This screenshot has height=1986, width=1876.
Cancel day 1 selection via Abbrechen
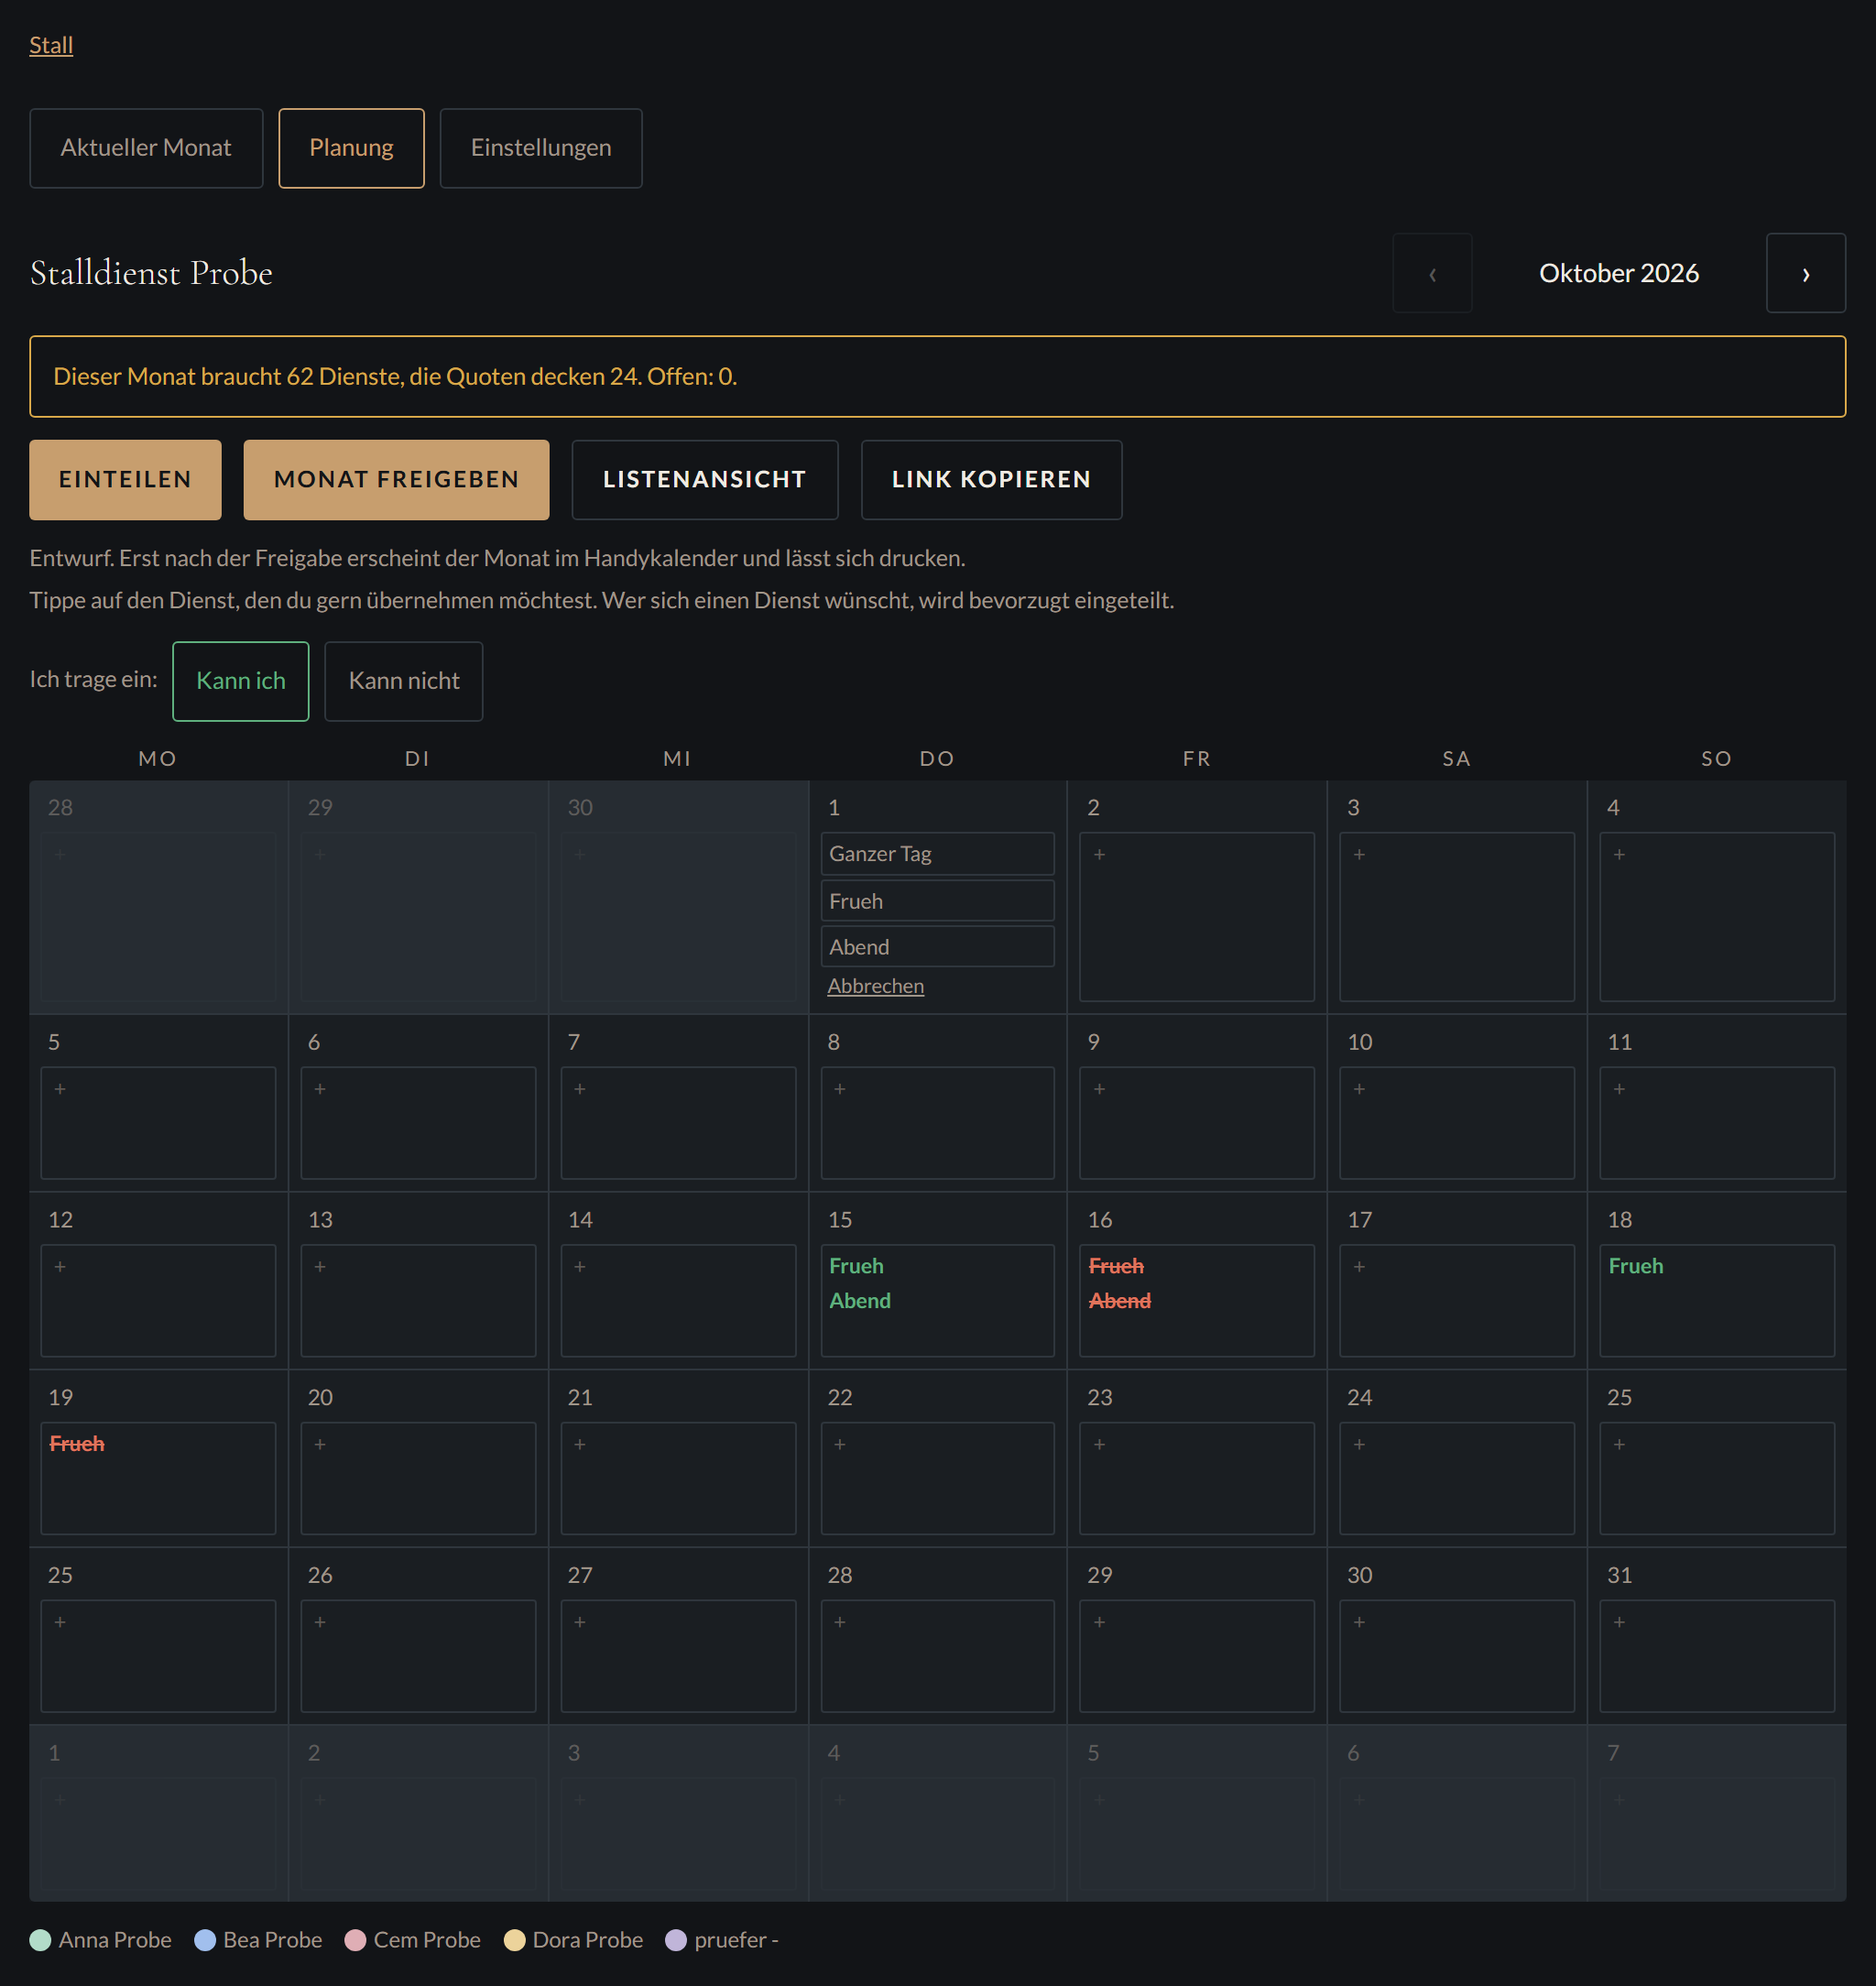coord(875,986)
